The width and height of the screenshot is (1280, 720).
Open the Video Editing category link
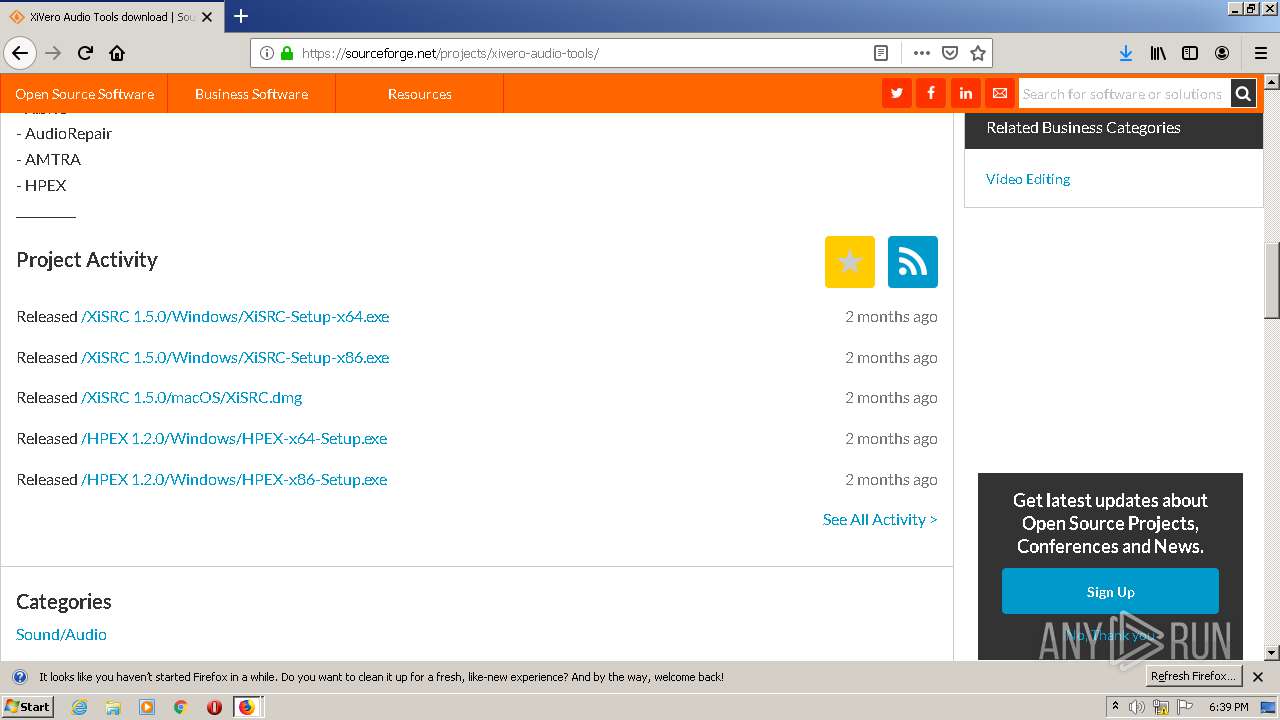point(1028,179)
